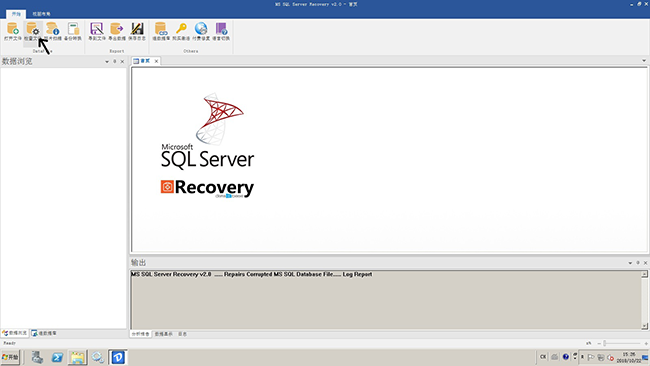Click the backup sheet with database icon
The image size is (650, 366).
(x=73, y=29)
